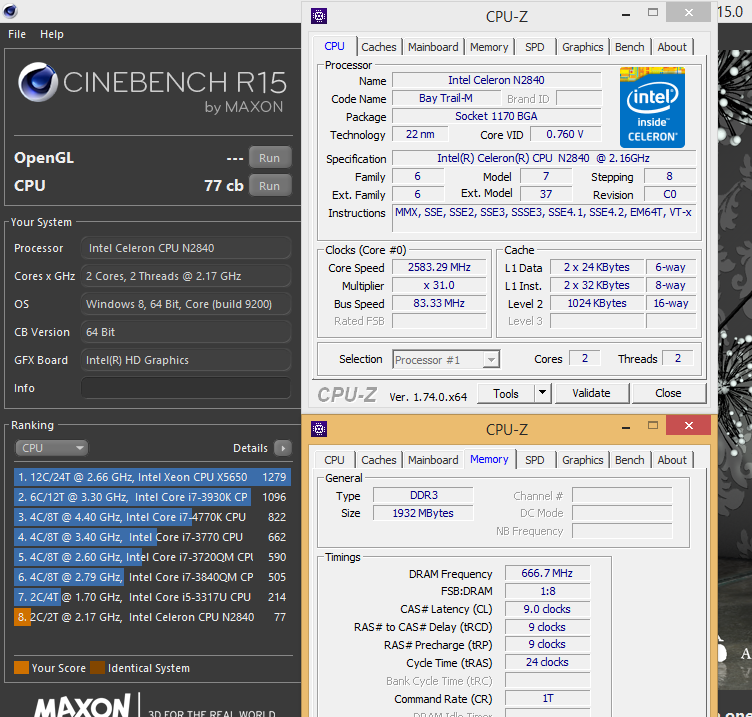
Task: Click the Core VID value 0.760 V
Action: click(x=565, y=134)
